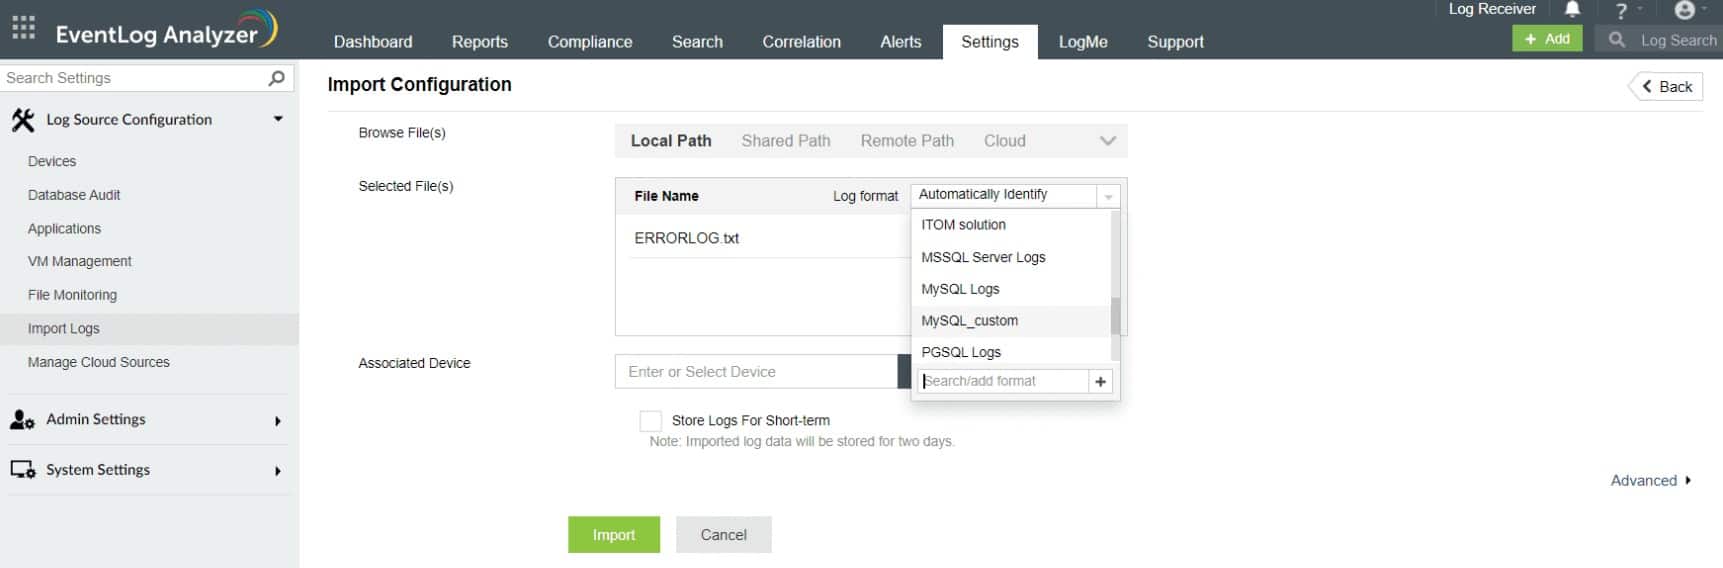Expand the browse path chevron dropdown
Viewport: 1723px width, 568px height.
[x=1107, y=141]
